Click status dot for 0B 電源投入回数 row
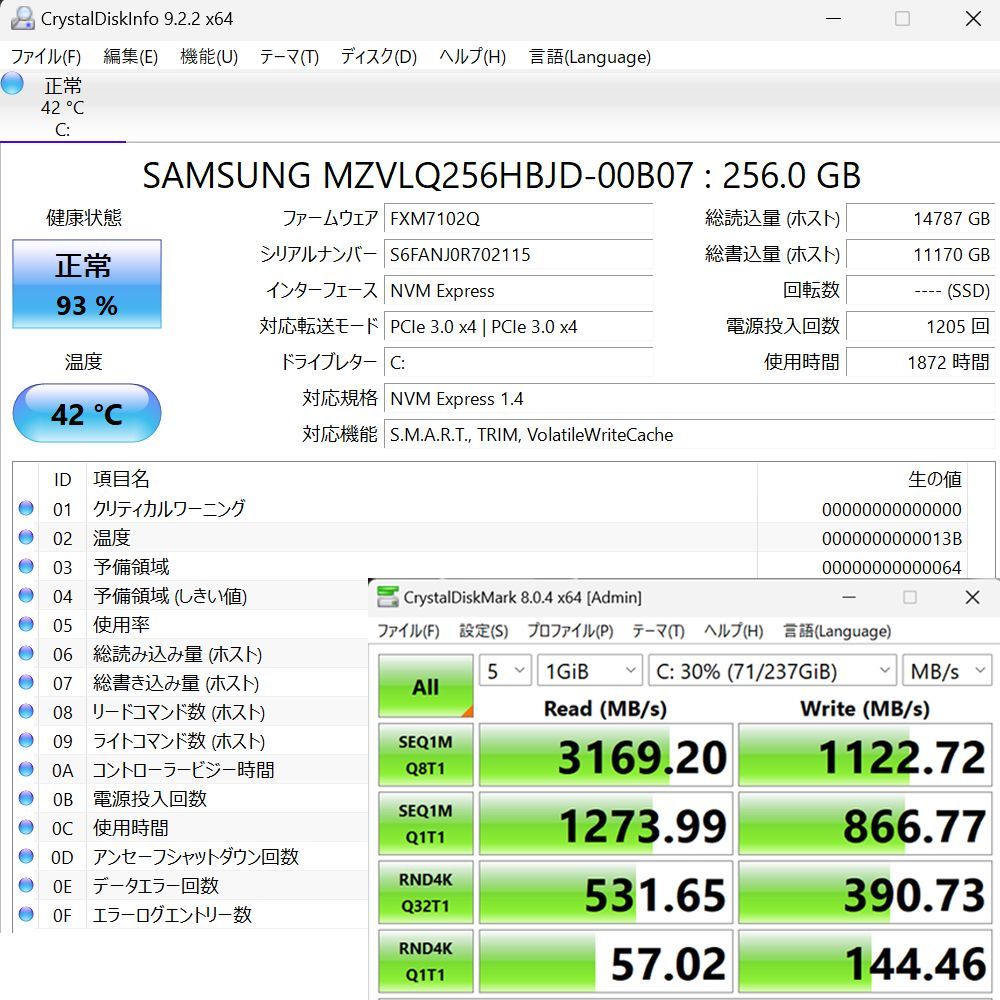The width and height of the screenshot is (1000, 1000). (x=26, y=798)
